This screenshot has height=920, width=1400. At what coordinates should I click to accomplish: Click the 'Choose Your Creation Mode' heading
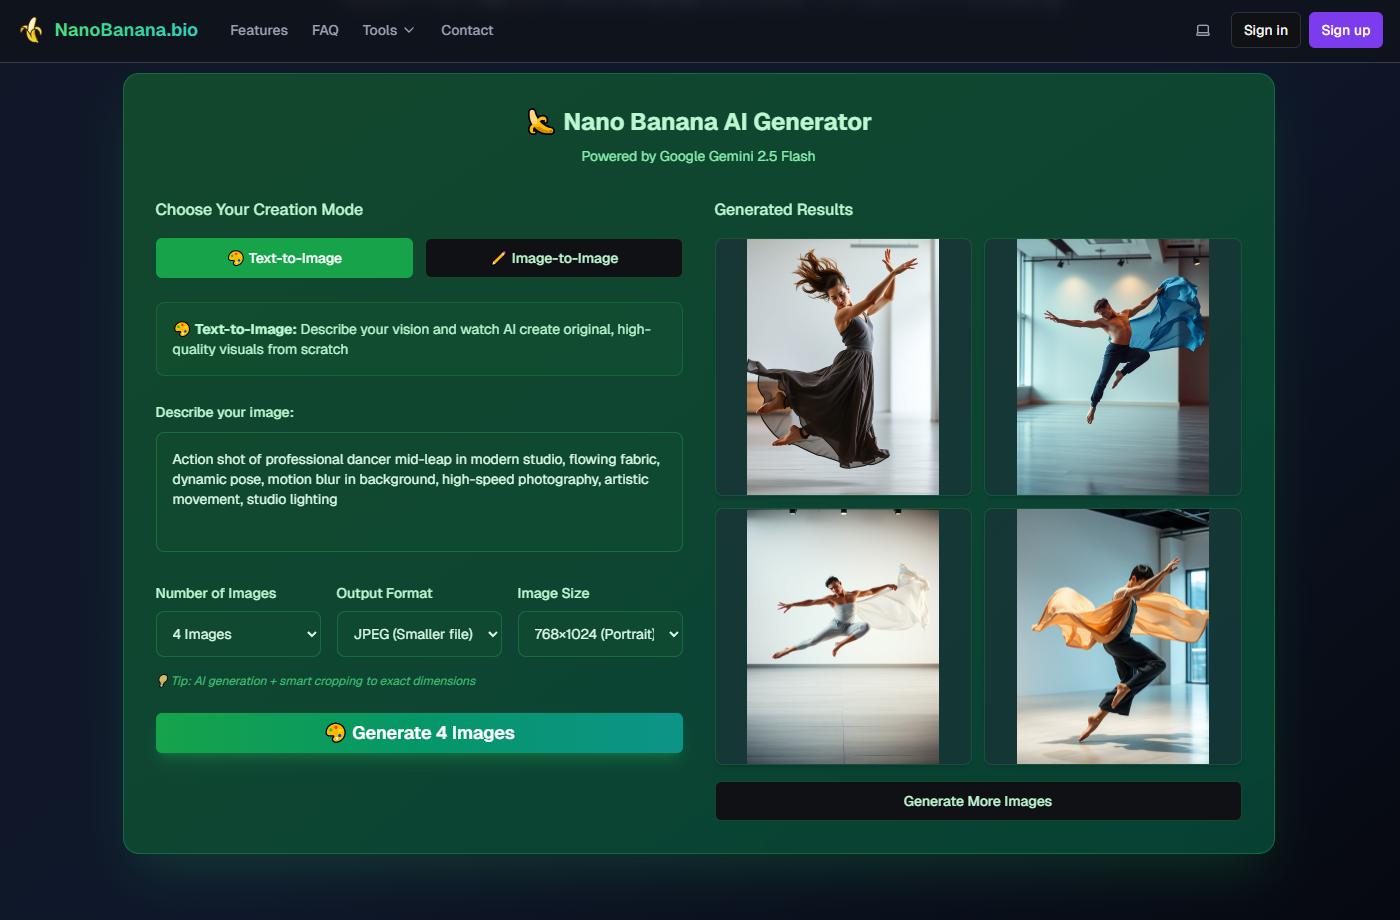(x=259, y=209)
